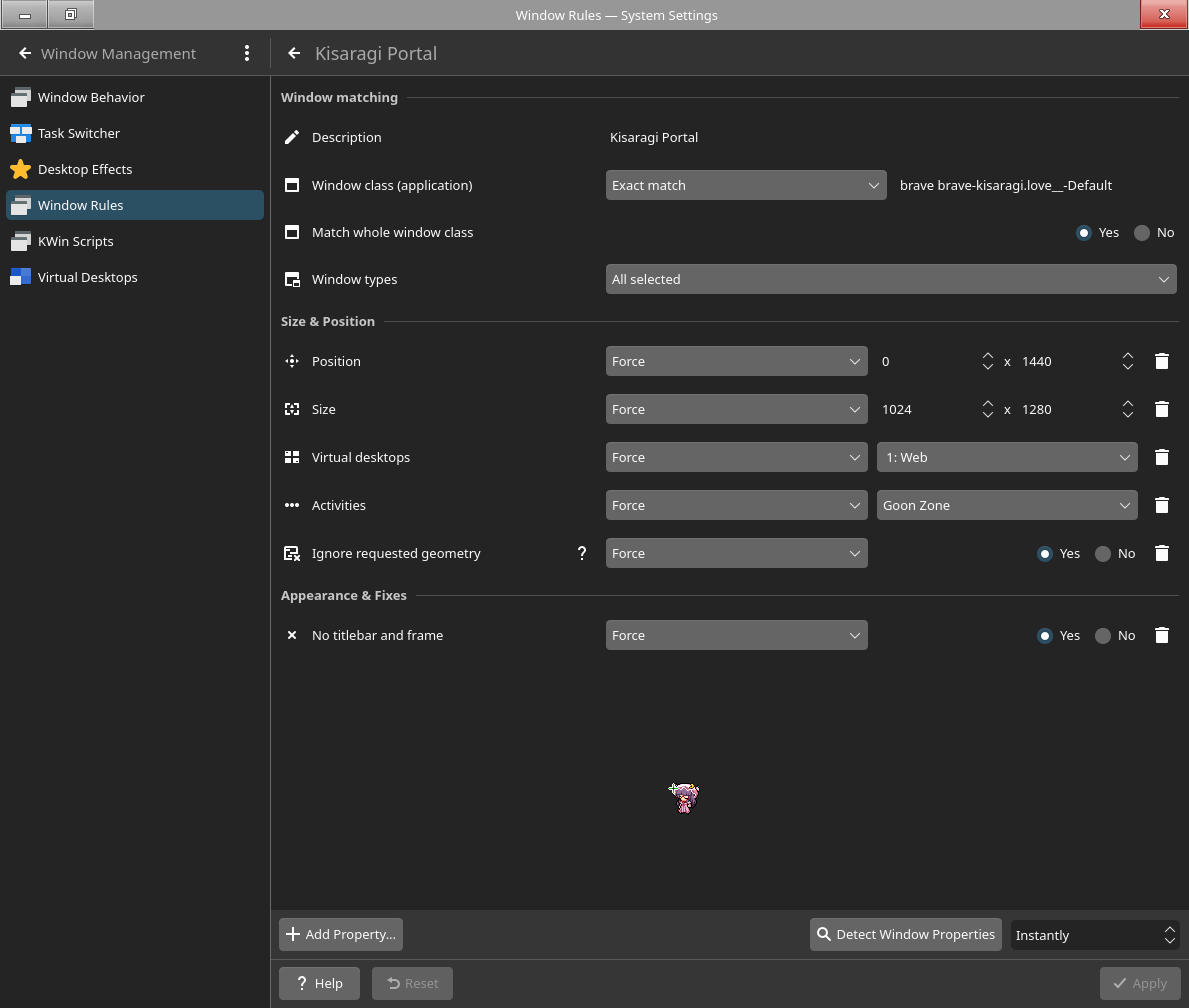Click the Virtual desktops grid icon

click(x=292, y=457)
